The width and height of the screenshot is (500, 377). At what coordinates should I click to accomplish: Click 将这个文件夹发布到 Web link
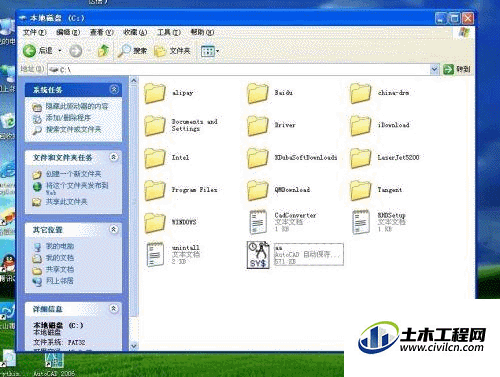77,188
